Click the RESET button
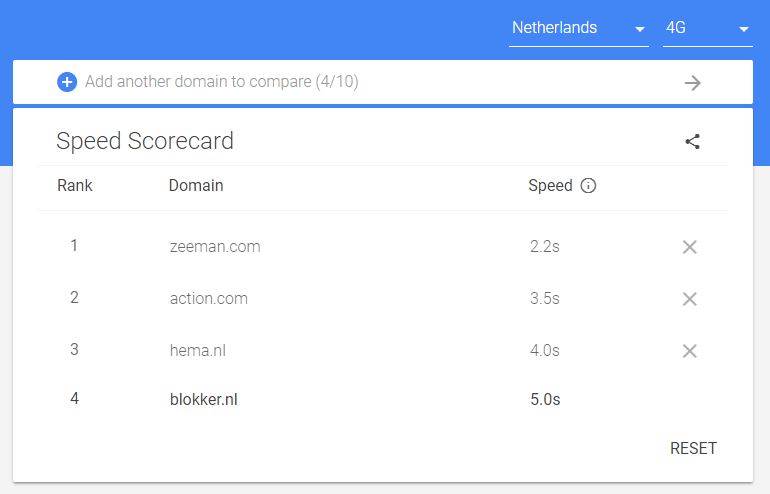Viewport: 770px width, 494px height. coord(693,448)
